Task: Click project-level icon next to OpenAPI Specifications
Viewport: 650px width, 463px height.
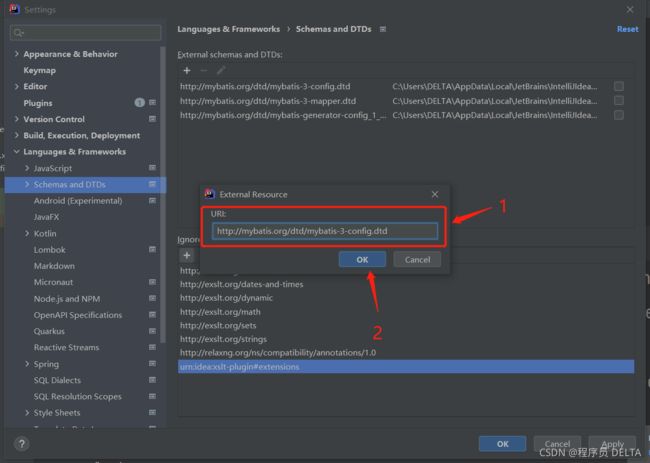Action: click(x=153, y=315)
